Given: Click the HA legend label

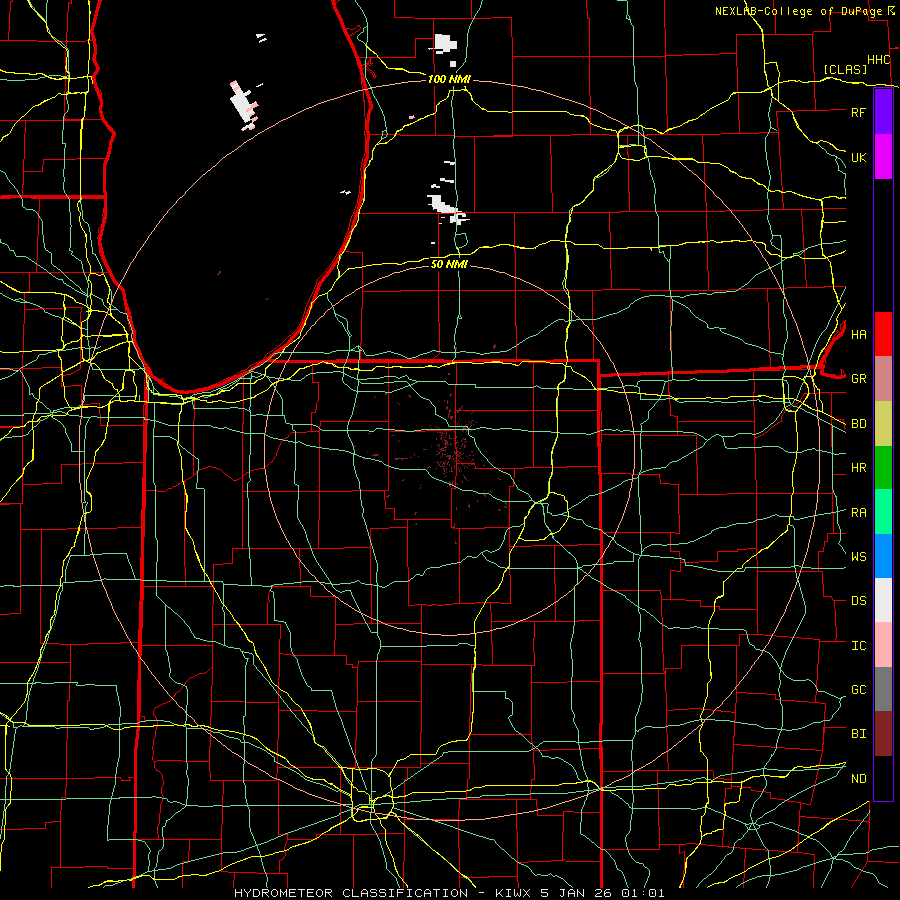Looking at the screenshot, I should pyautogui.click(x=858, y=334).
